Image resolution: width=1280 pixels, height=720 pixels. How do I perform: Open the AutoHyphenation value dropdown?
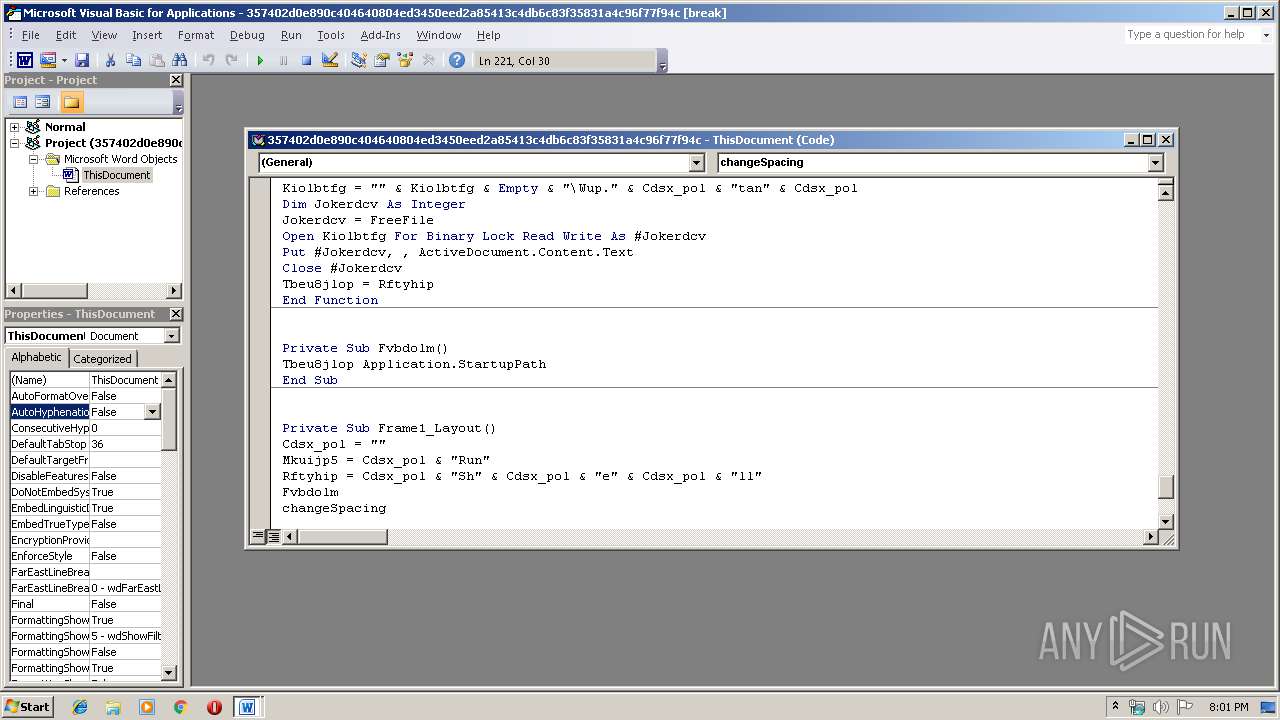click(x=152, y=412)
